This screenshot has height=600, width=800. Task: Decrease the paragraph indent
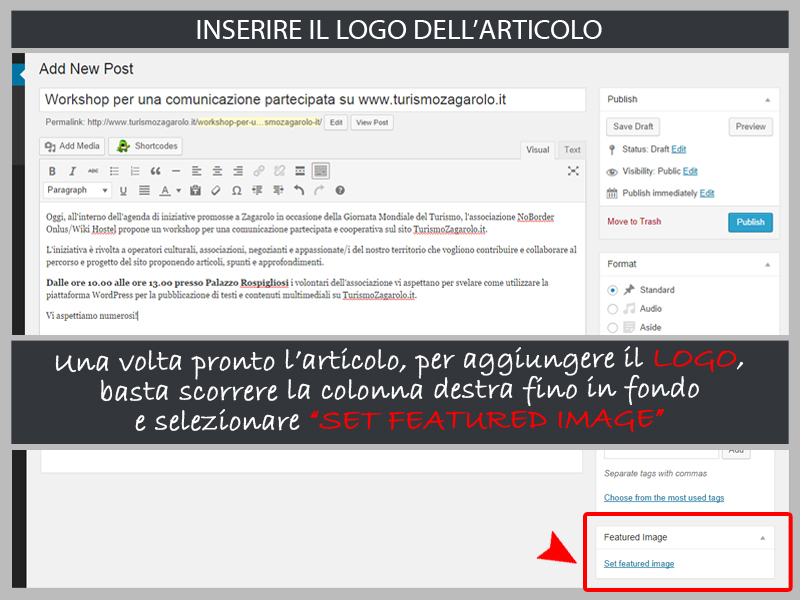257,190
